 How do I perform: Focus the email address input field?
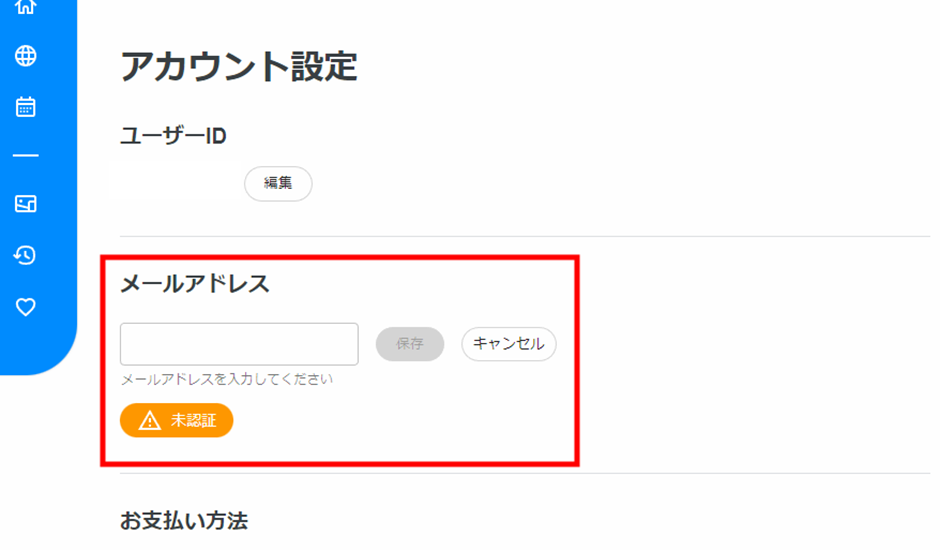[239, 344]
